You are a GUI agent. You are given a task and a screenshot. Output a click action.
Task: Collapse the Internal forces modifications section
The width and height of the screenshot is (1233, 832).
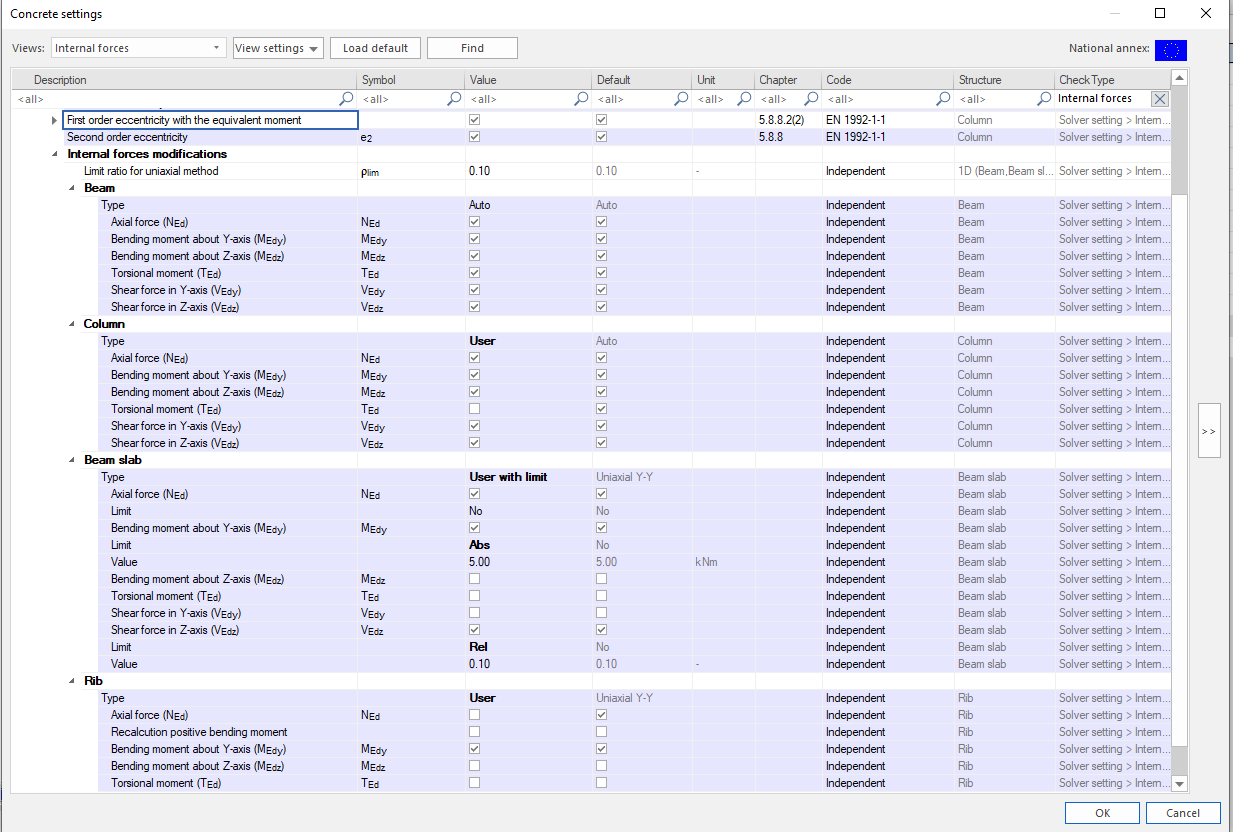[55, 154]
